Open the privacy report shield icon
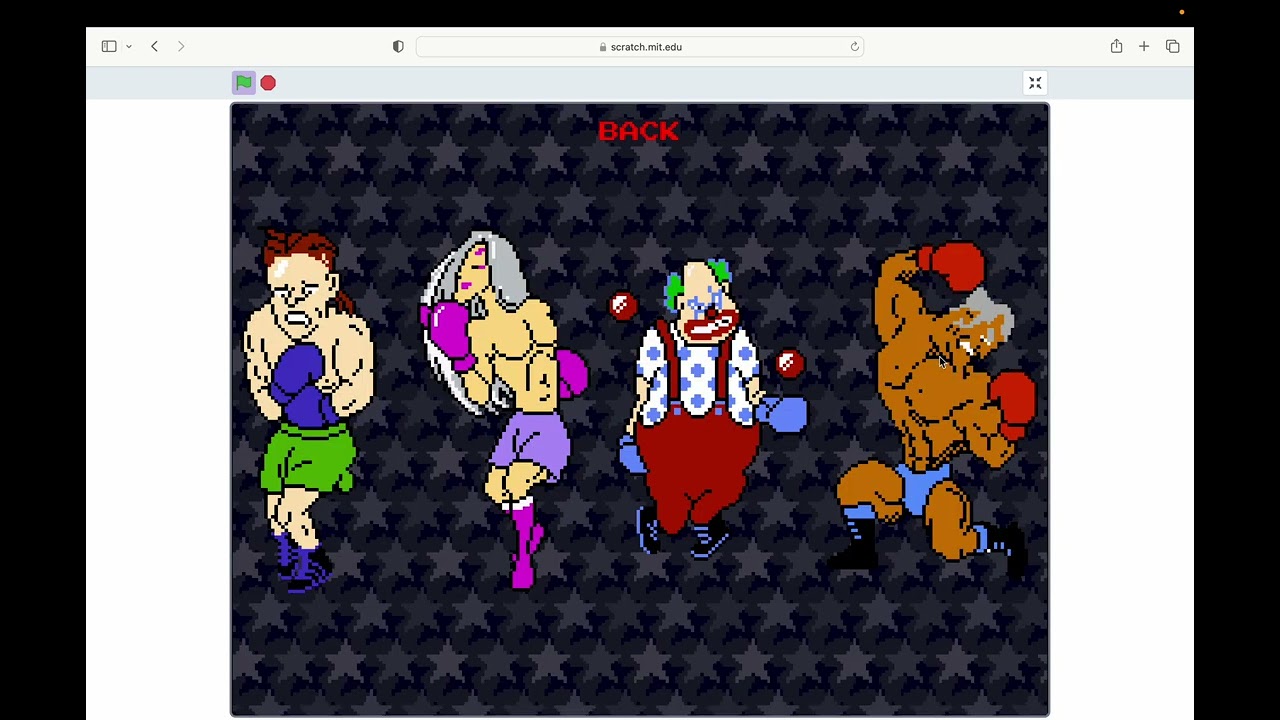The height and width of the screenshot is (720, 1280). pos(398,46)
